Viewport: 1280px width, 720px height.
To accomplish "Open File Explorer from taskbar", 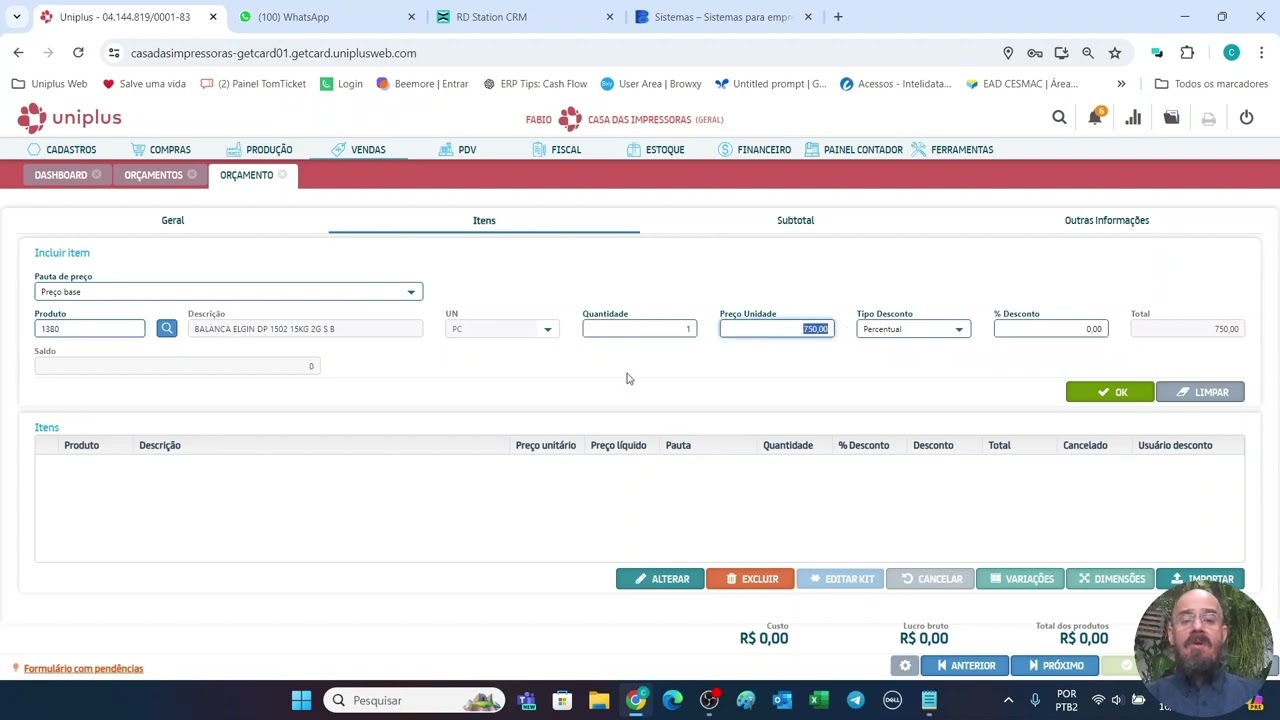I will [599, 700].
